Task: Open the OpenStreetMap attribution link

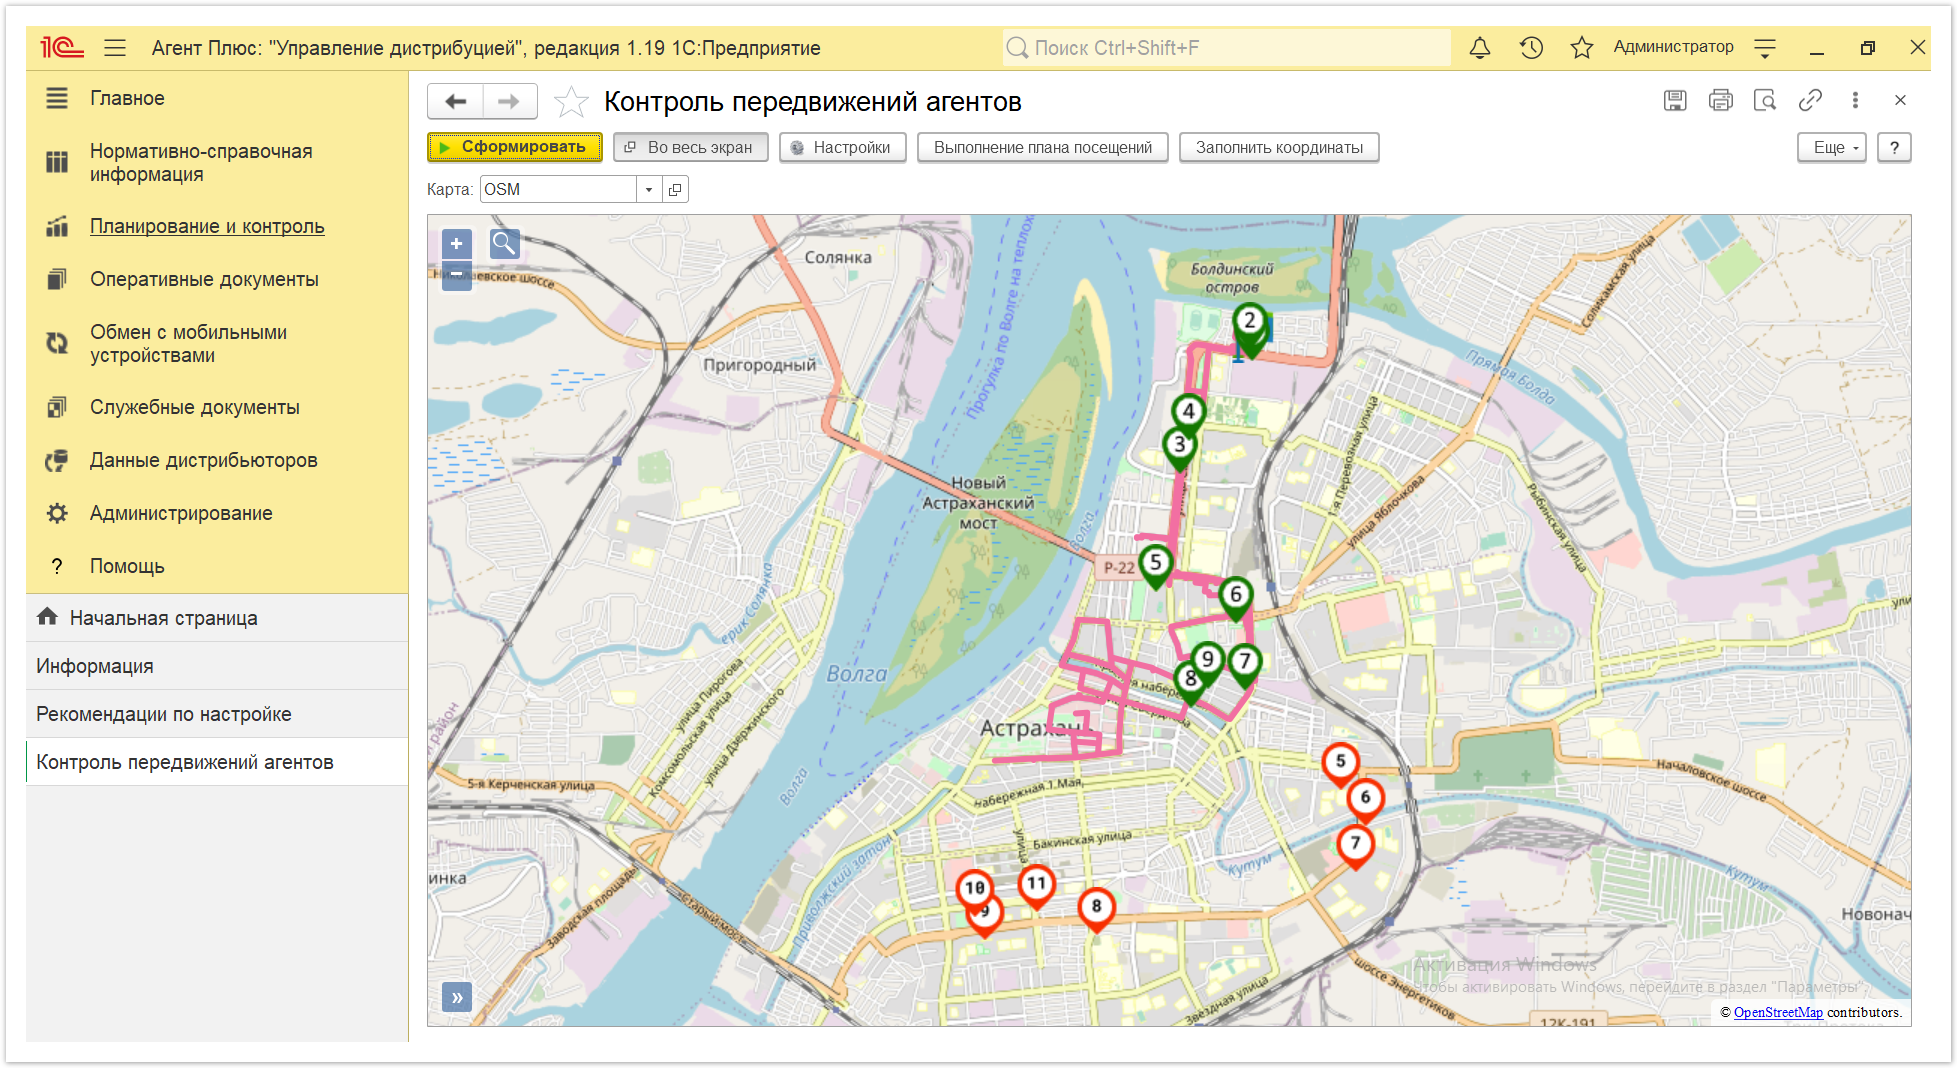Action: pyautogui.click(x=1777, y=1012)
